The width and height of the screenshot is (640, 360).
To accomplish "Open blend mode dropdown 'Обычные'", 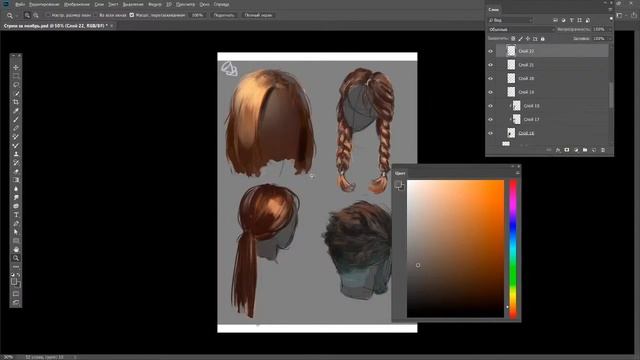I will 521,29.
